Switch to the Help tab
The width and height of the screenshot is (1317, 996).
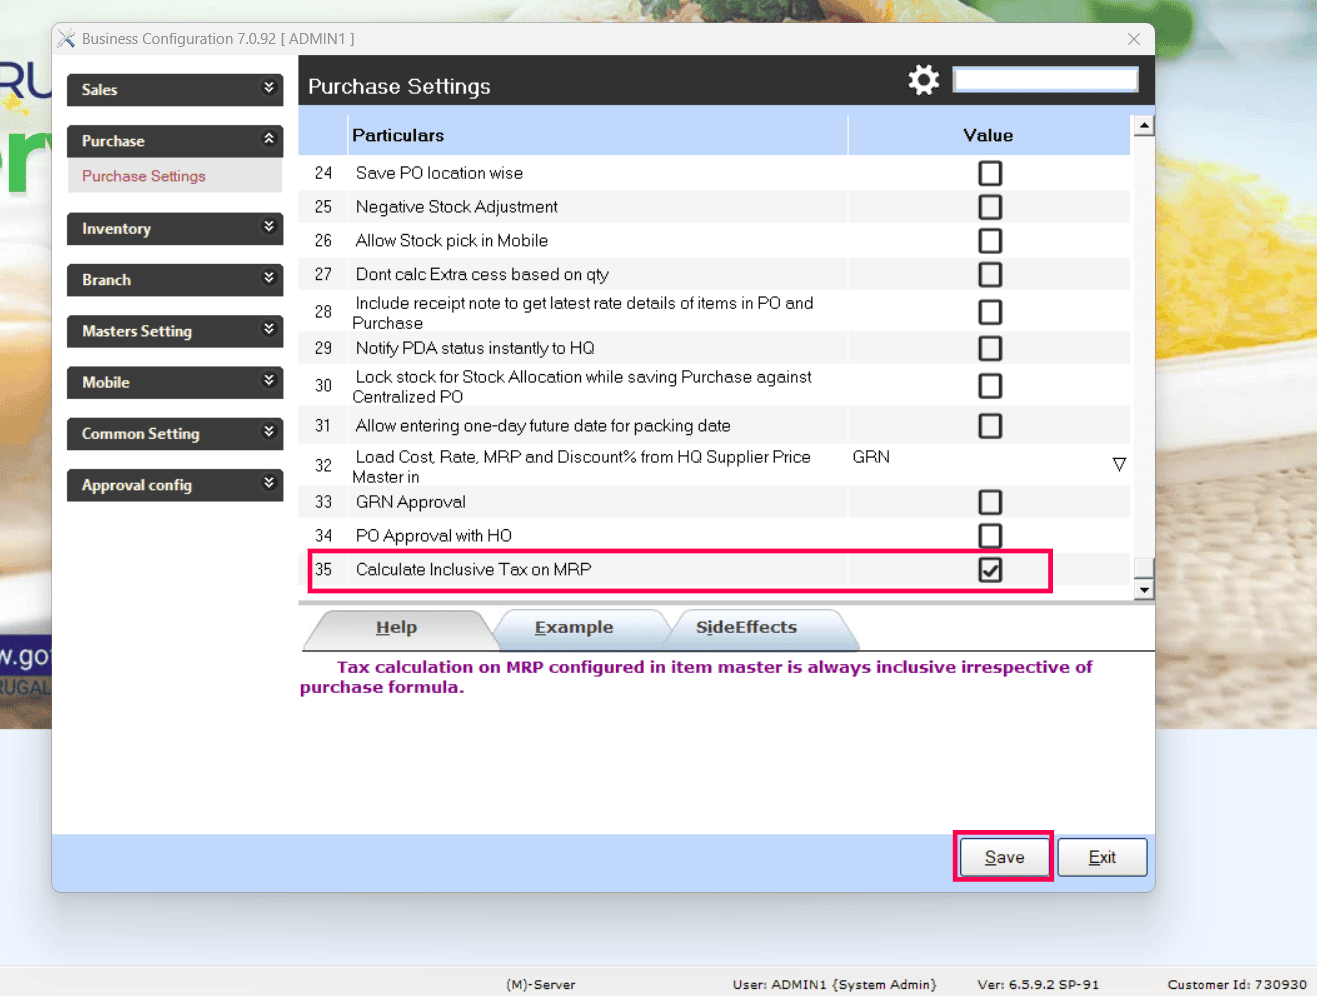(396, 628)
